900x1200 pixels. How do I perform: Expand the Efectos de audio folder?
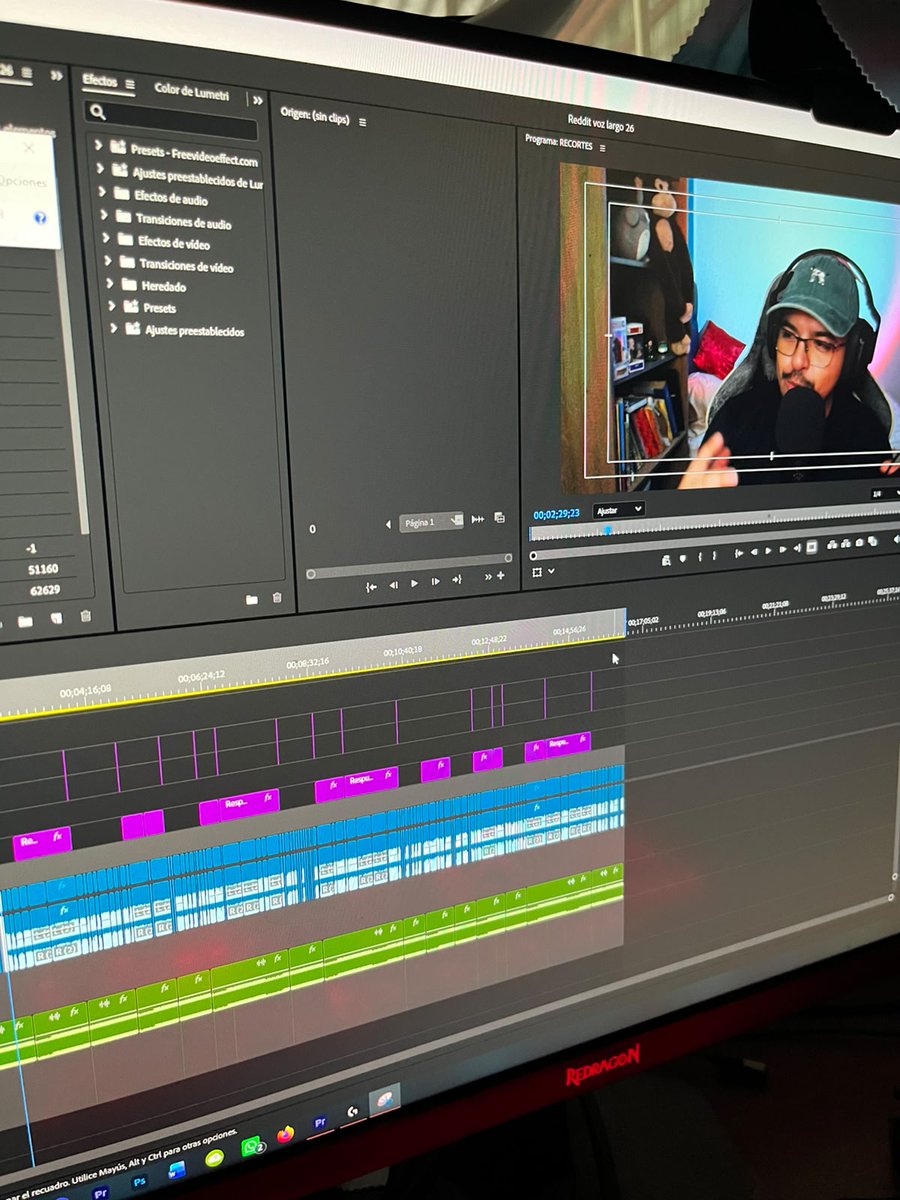pyautogui.click(x=102, y=192)
